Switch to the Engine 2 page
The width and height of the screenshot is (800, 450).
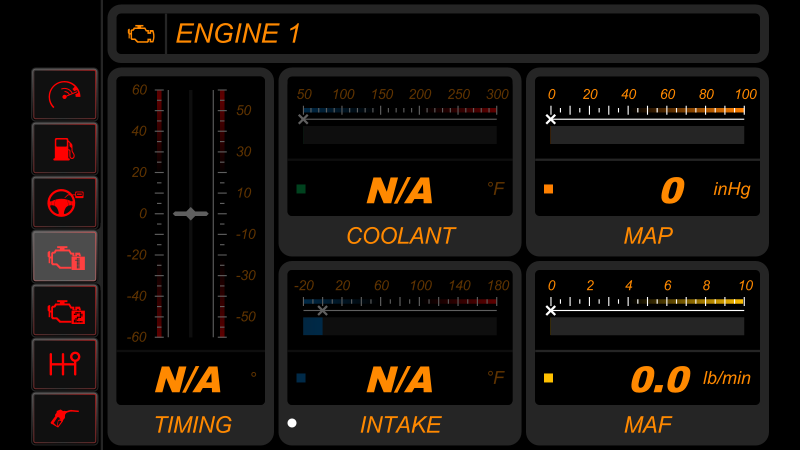click(64, 311)
